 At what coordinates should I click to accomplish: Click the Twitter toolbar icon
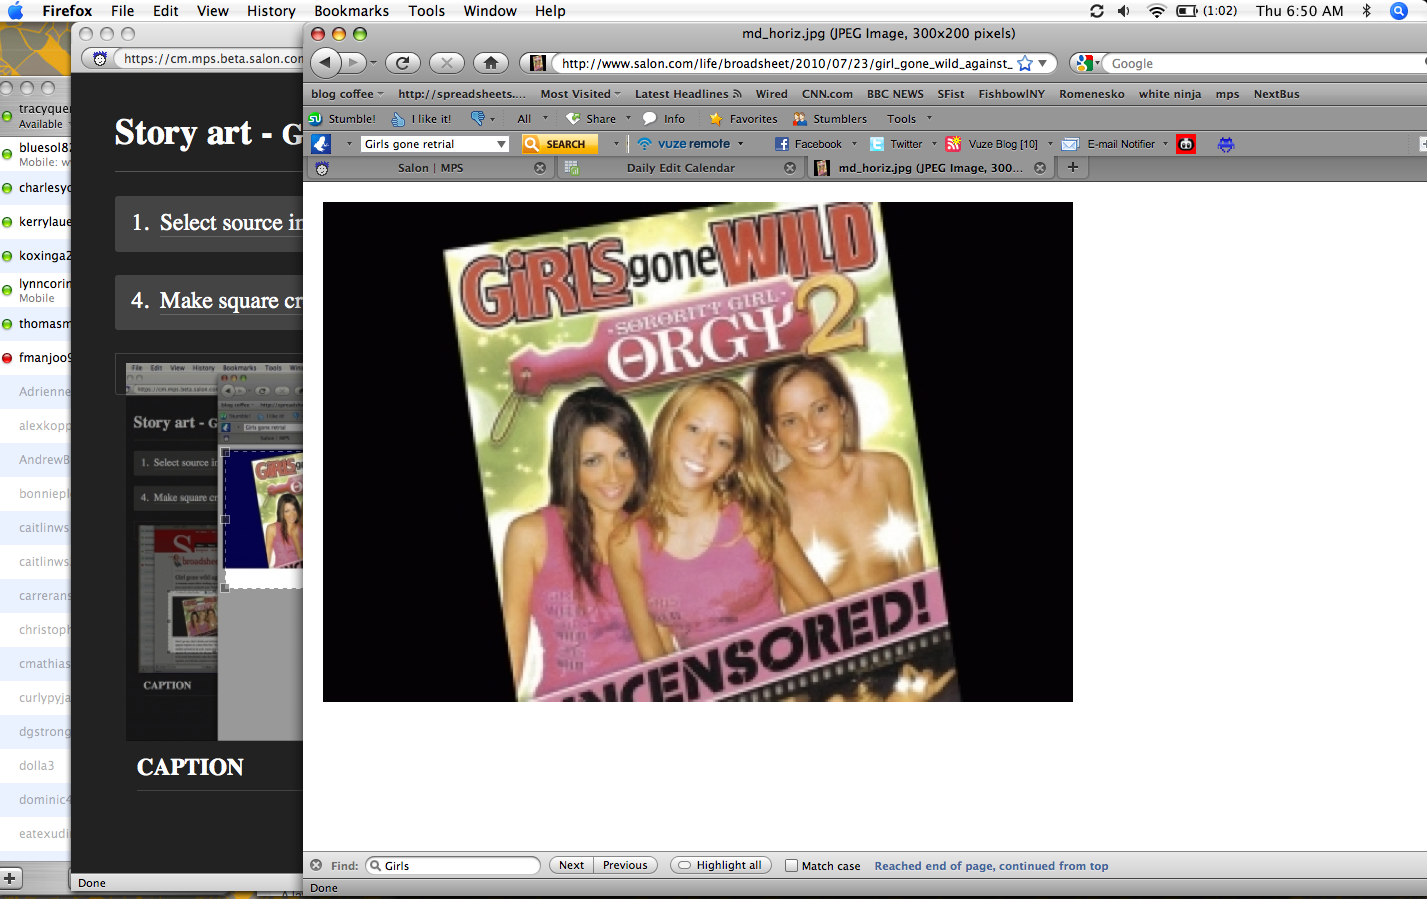pos(877,144)
